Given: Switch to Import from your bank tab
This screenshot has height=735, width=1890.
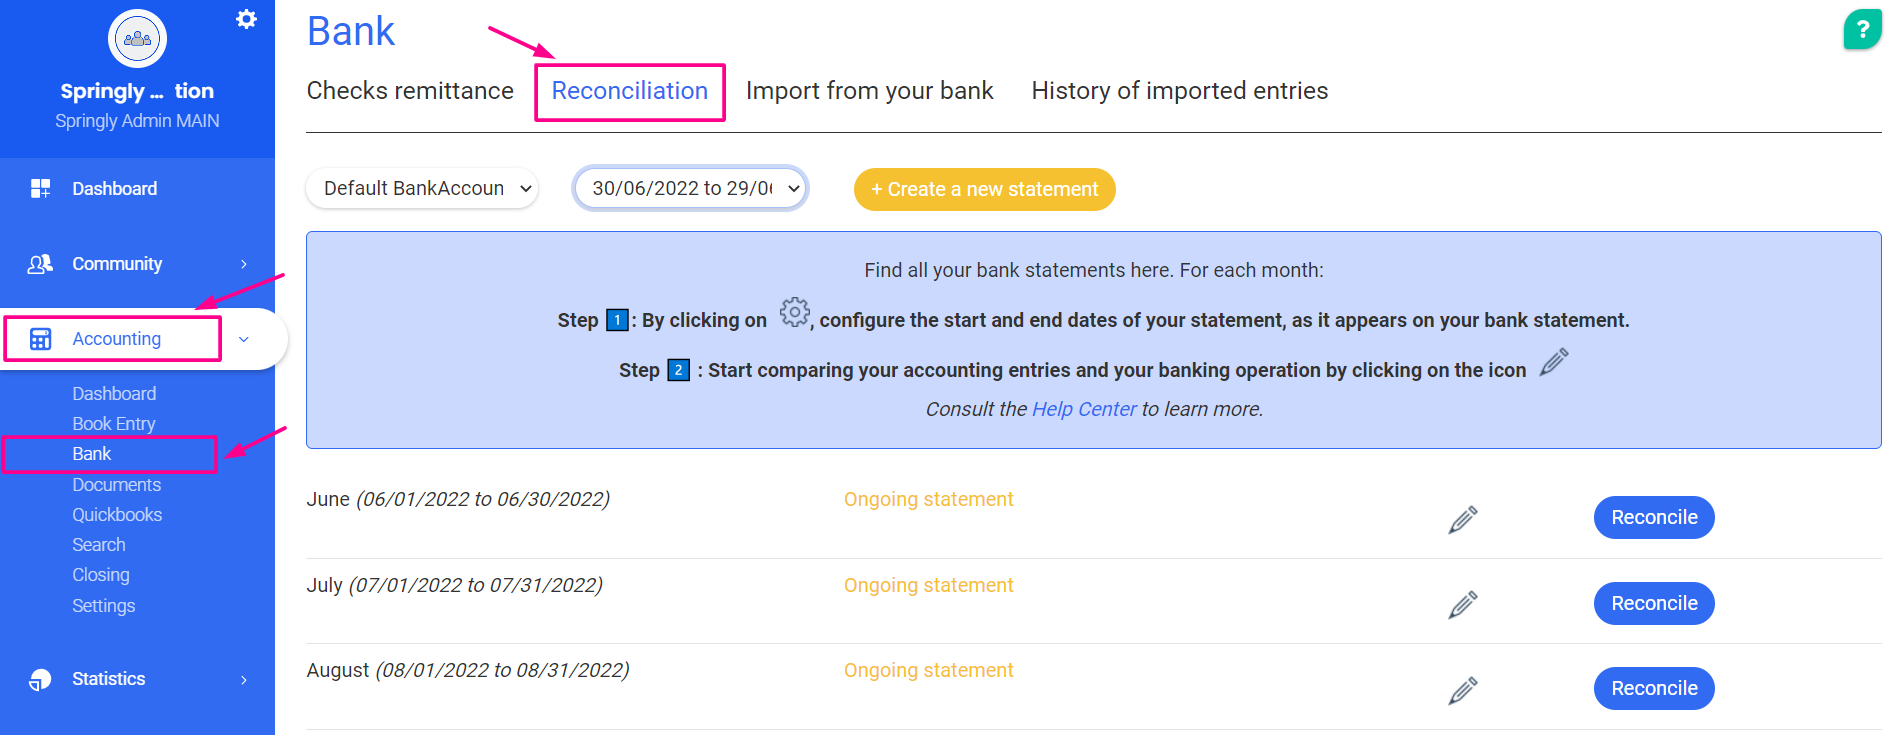Looking at the screenshot, I should click(869, 91).
